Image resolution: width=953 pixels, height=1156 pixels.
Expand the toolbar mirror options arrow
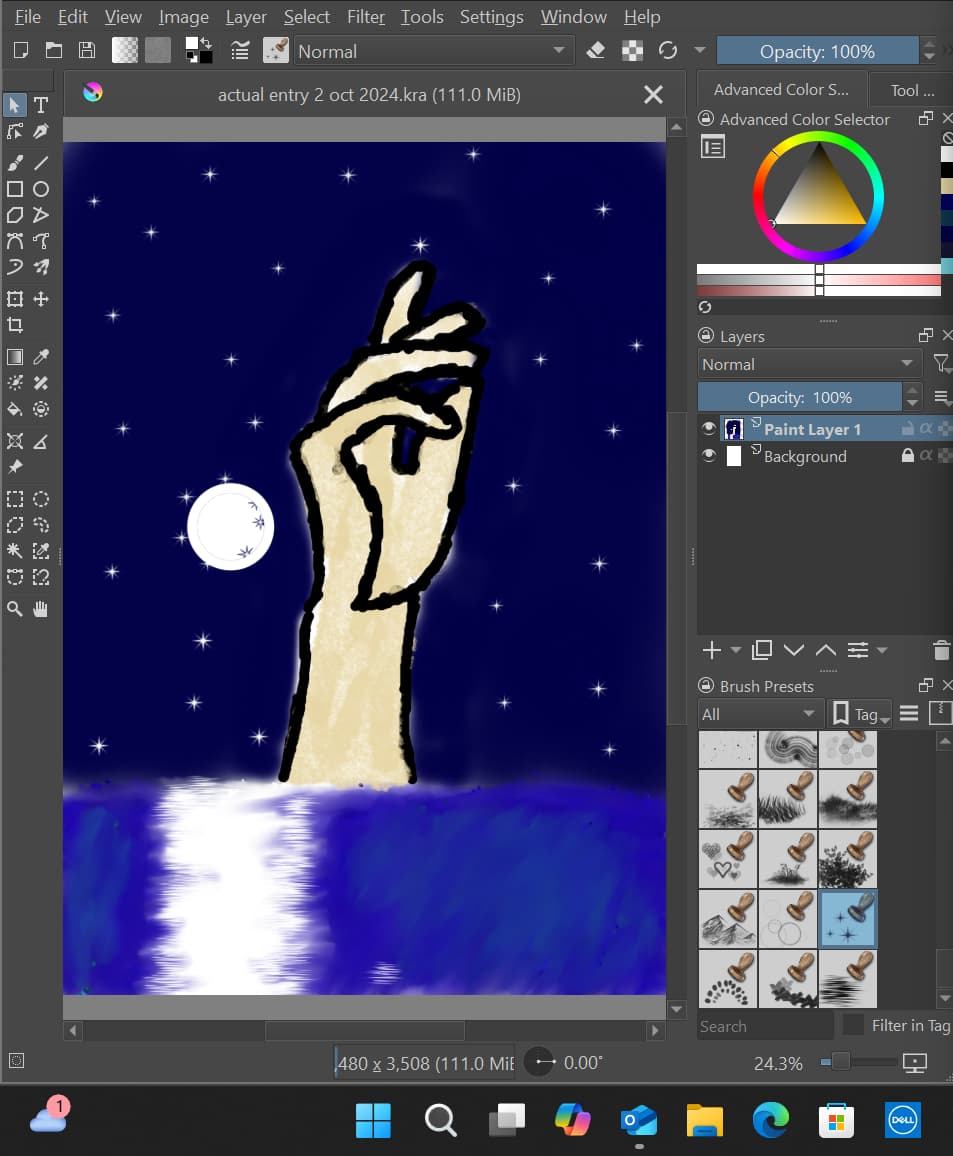[699, 50]
